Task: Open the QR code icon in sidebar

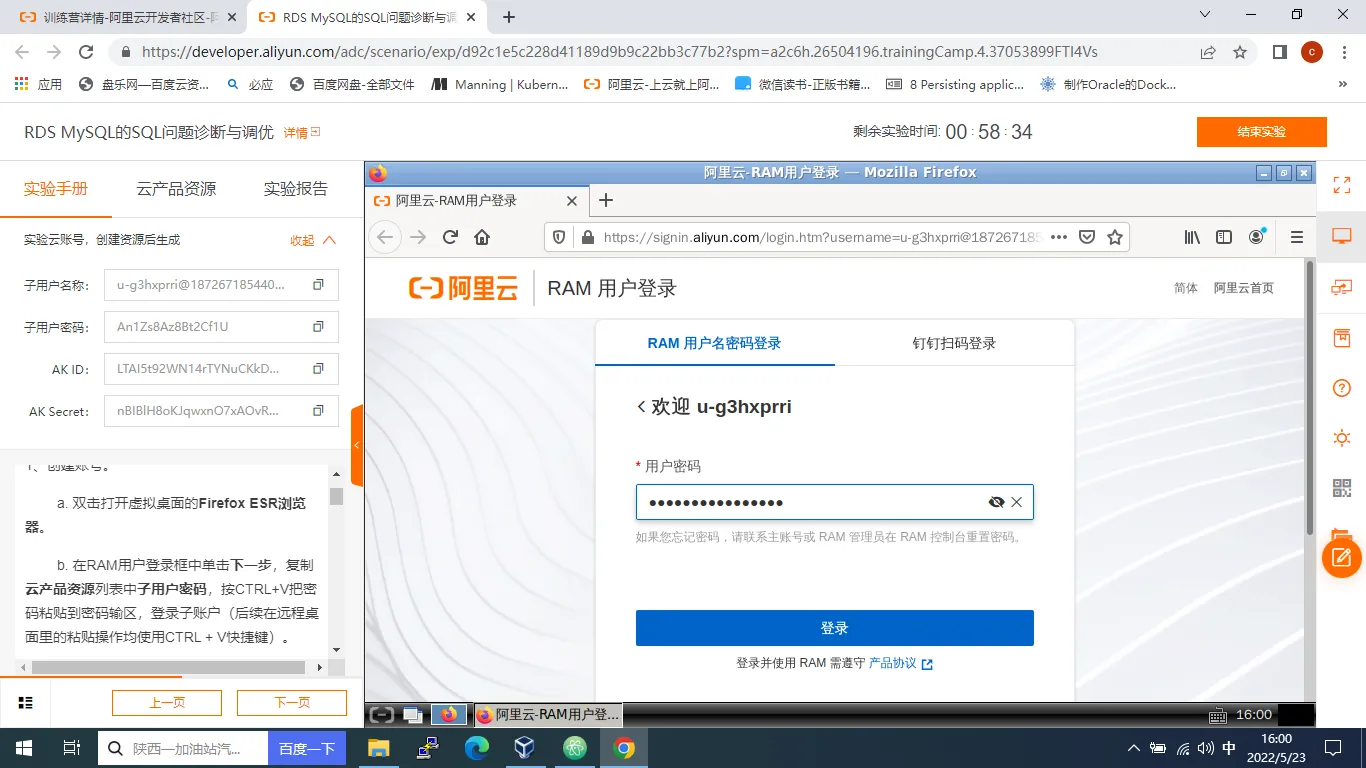Action: point(1342,488)
